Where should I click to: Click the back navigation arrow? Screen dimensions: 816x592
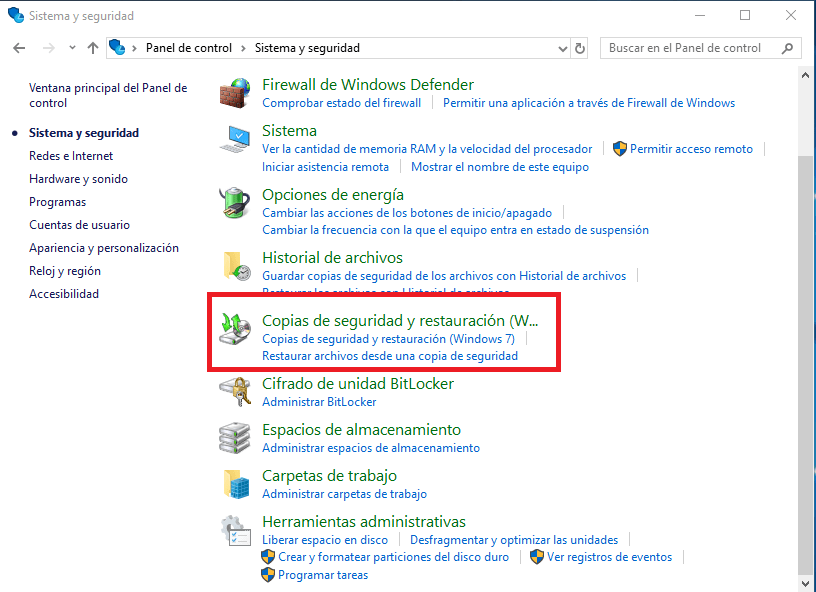pyautogui.click(x=20, y=47)
